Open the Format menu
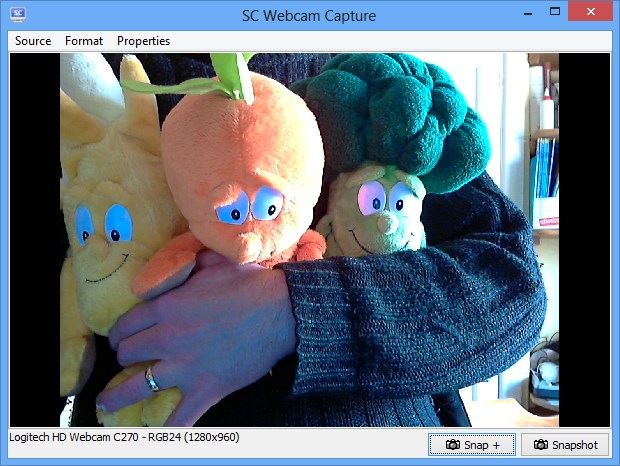The width and height of the screenshot is (620, 466). coord(84,41)
